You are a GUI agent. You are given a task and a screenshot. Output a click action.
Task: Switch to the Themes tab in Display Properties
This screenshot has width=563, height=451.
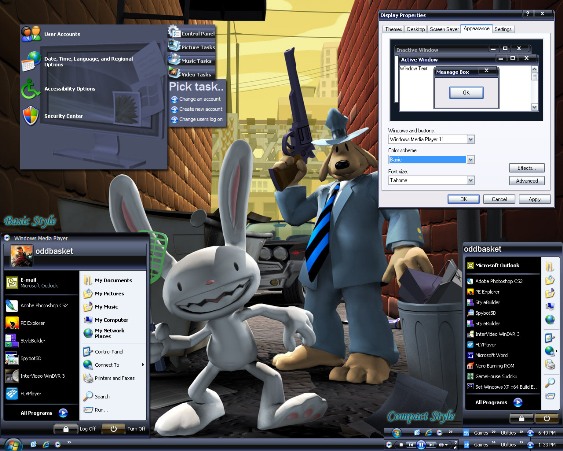coord(393,29)
